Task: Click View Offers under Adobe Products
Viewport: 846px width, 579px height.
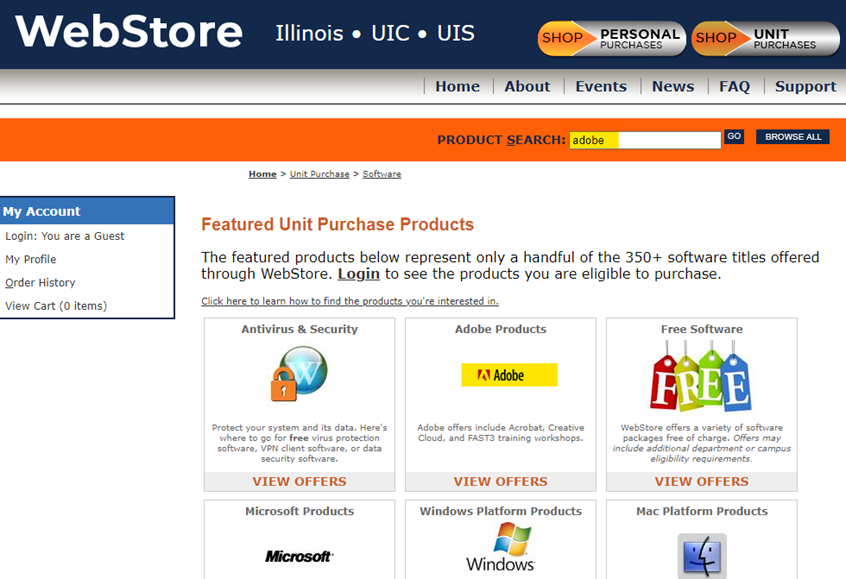Action: [x=500, y=481]
